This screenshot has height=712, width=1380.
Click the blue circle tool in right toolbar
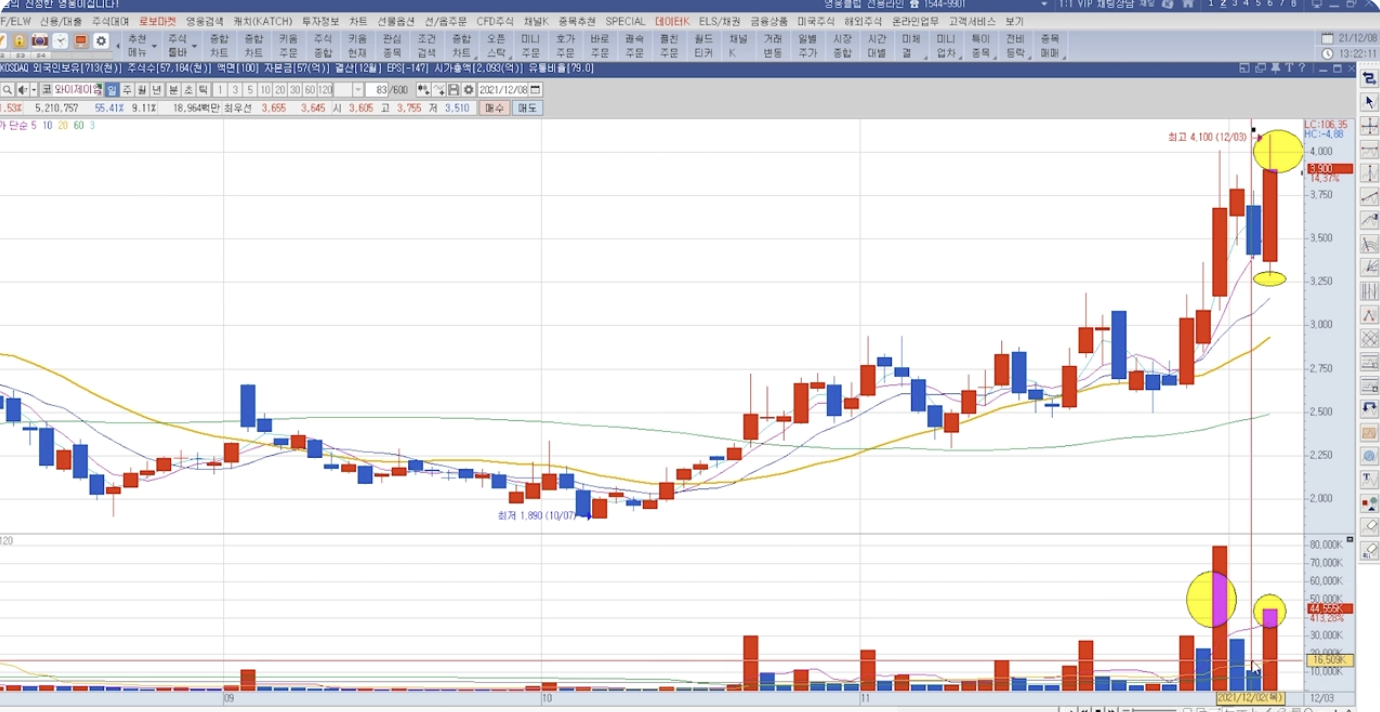1369,455
